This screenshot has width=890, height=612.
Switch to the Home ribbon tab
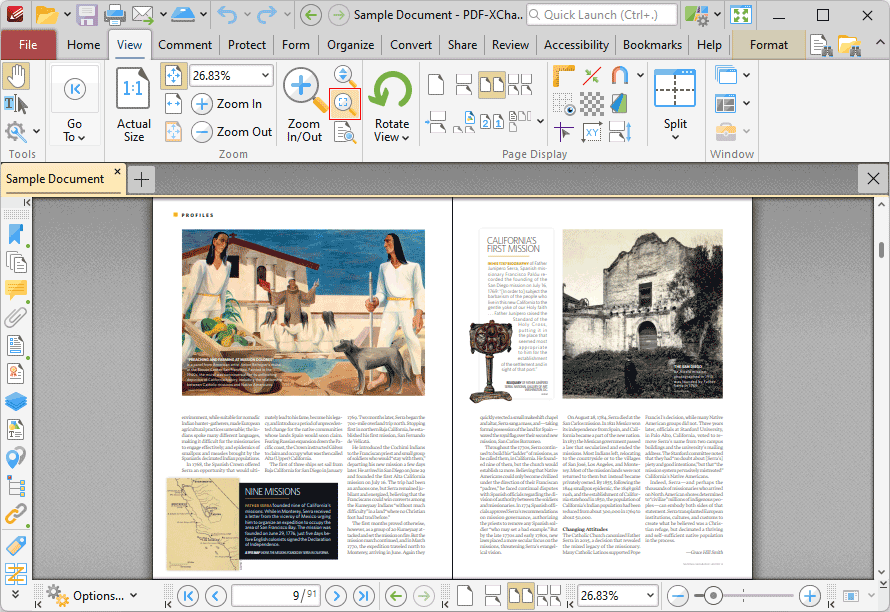point(83,45)
